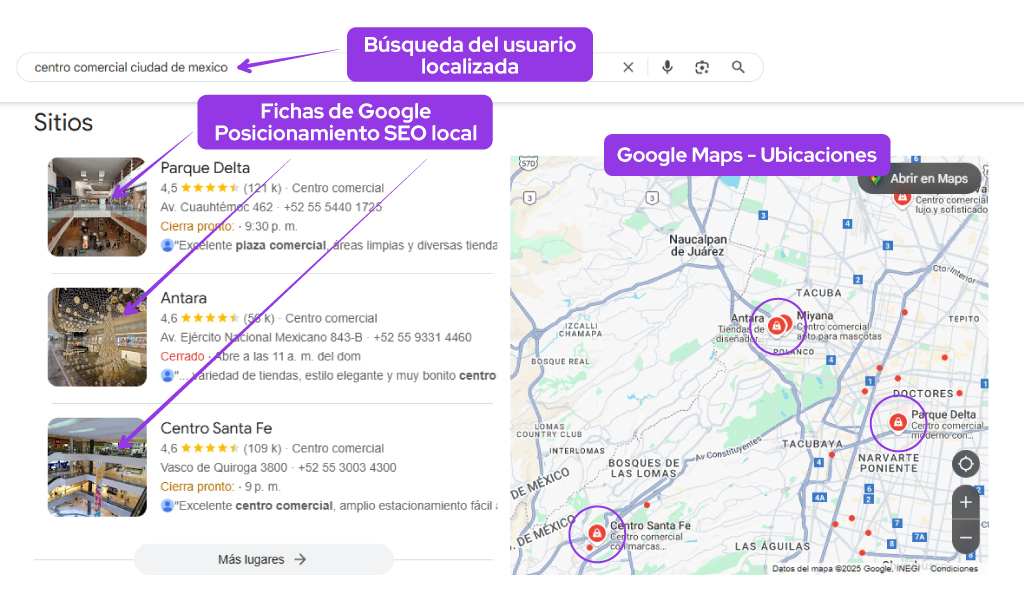Click the 'Naucalpan de Juárez' map label

point(697,245)
